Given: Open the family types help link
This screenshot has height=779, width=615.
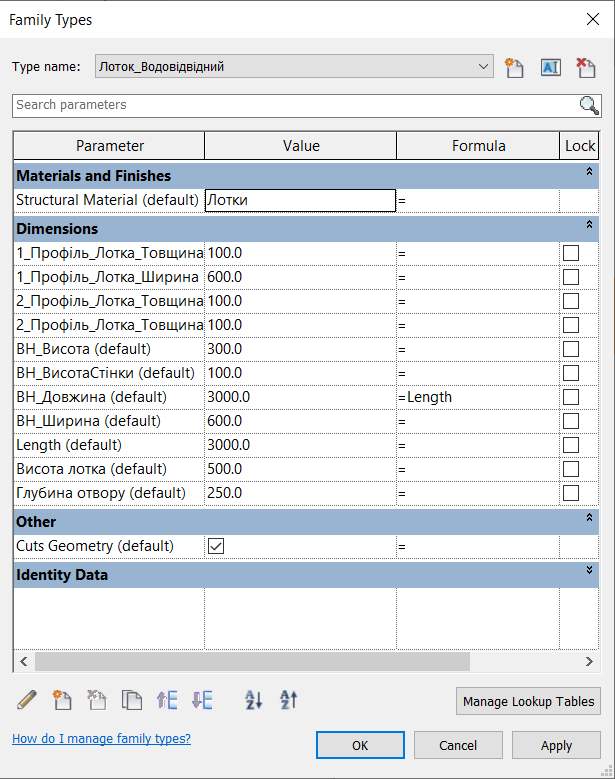Looking at the screenshot, I should pyautogui.click(x=101, y=739).
